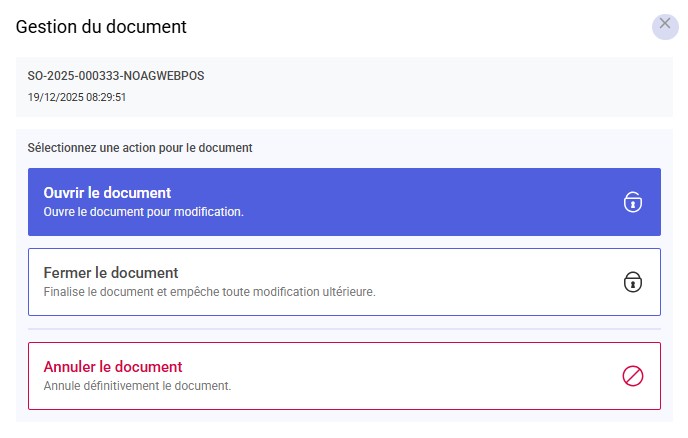The width and height of the screenshot is (688, 438).
Task: Click the "Finalise le document" description text
Action: [209, 292]
